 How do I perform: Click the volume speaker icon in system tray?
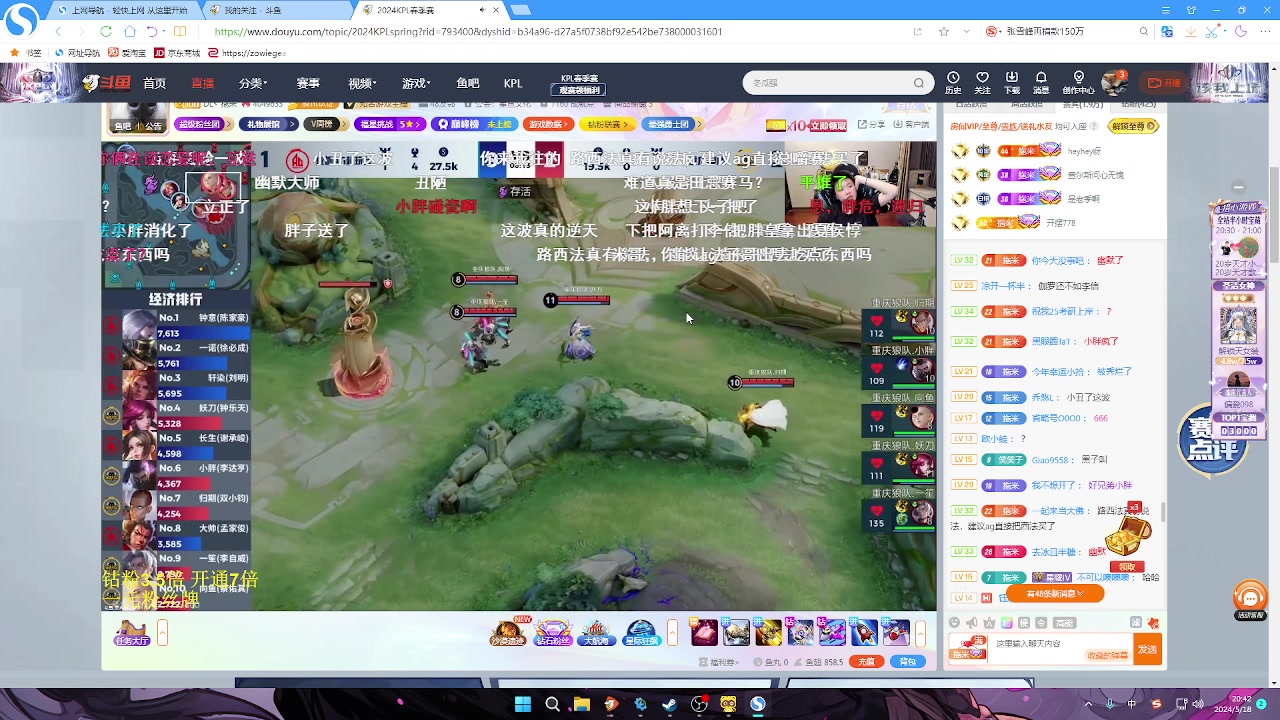1198,704
